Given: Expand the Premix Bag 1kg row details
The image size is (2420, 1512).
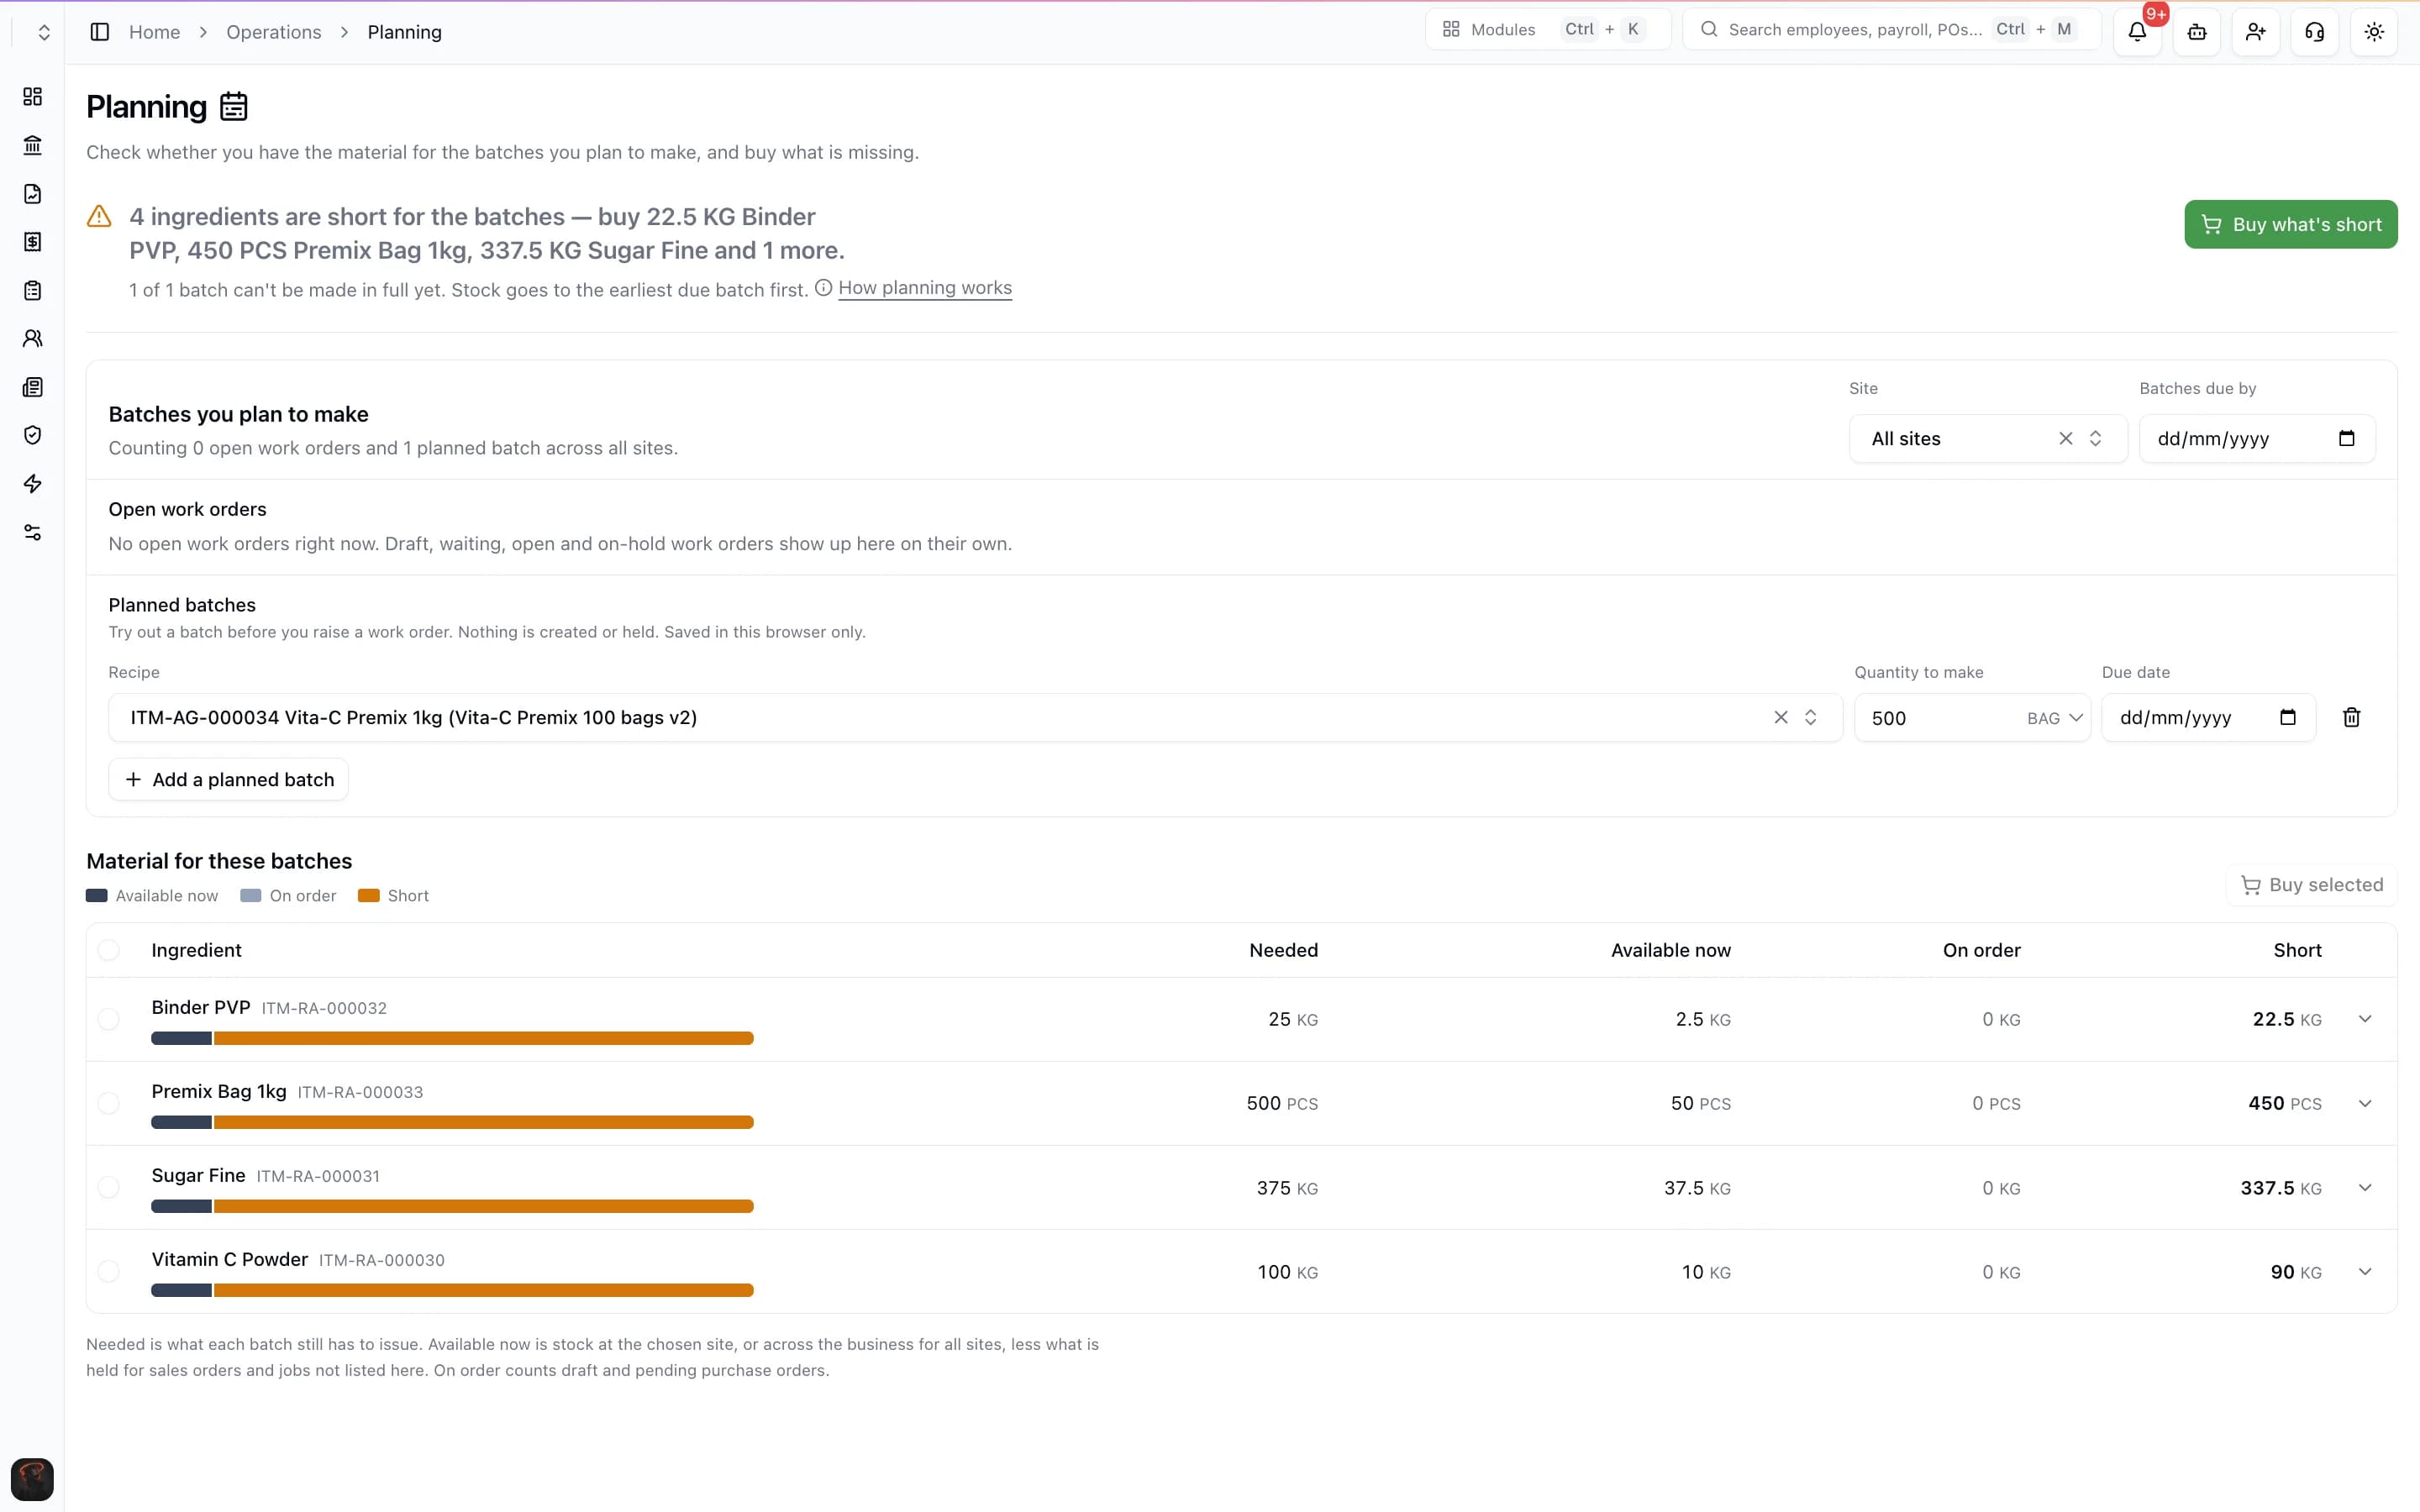Looking at the screenshot, I should 2364,1103.
